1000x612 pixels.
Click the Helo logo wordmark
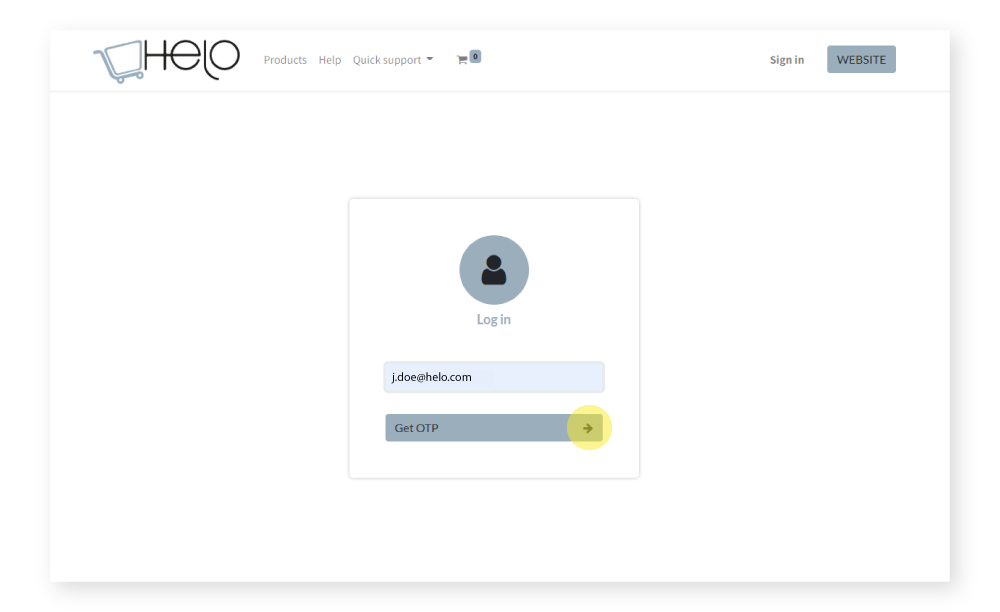pyautogui.click(x=192, y=57)
